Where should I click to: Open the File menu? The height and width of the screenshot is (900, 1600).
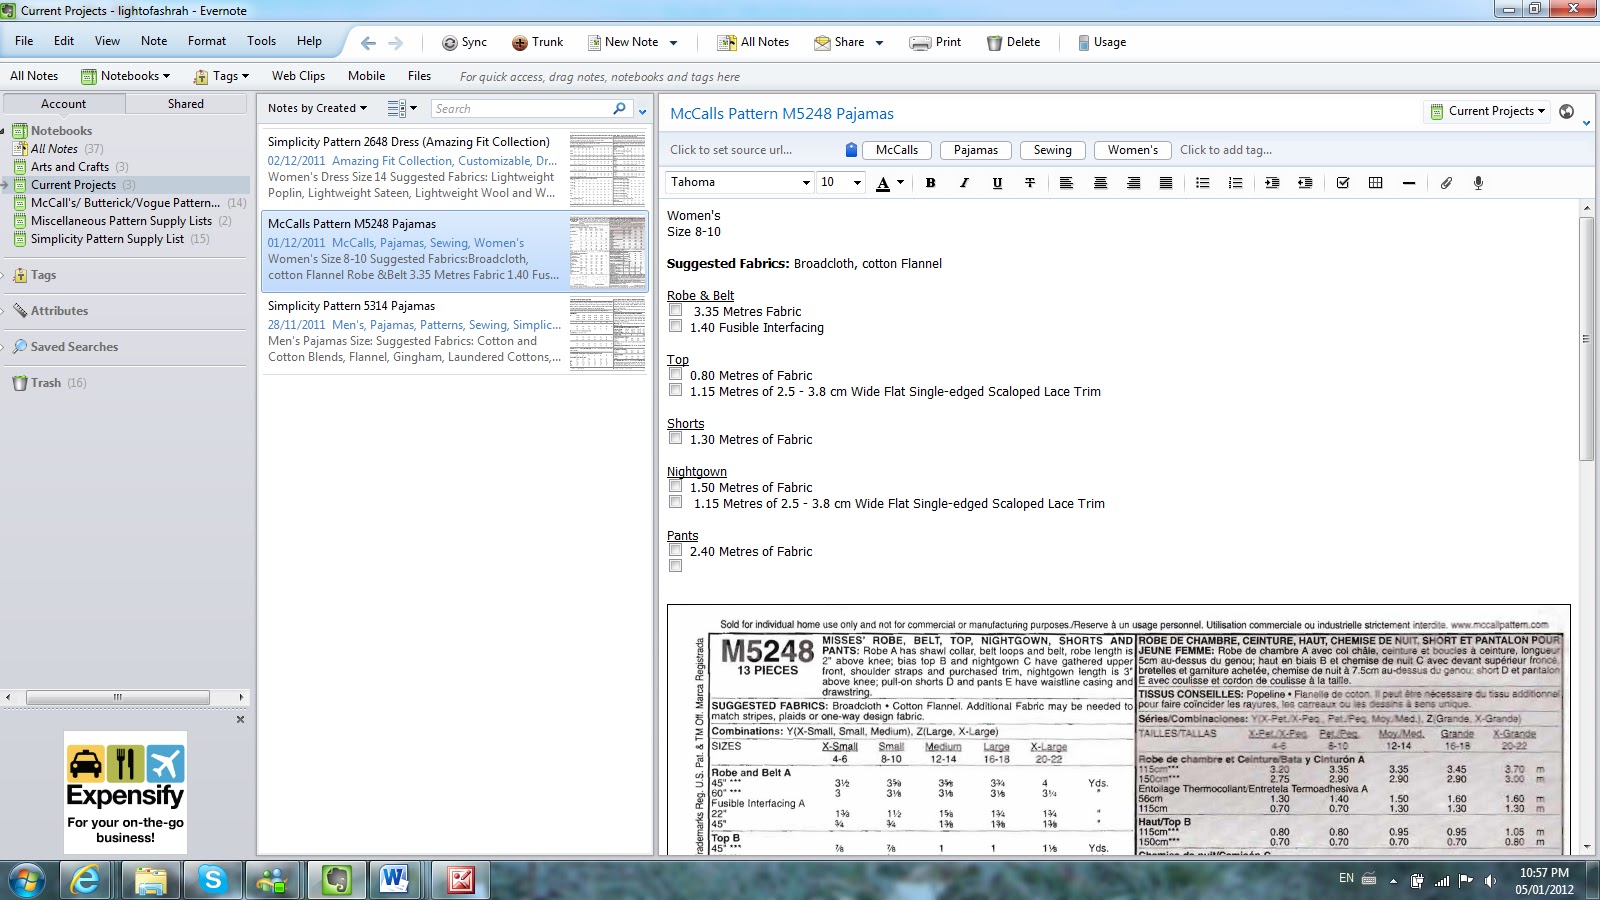[x=24, y=41]
